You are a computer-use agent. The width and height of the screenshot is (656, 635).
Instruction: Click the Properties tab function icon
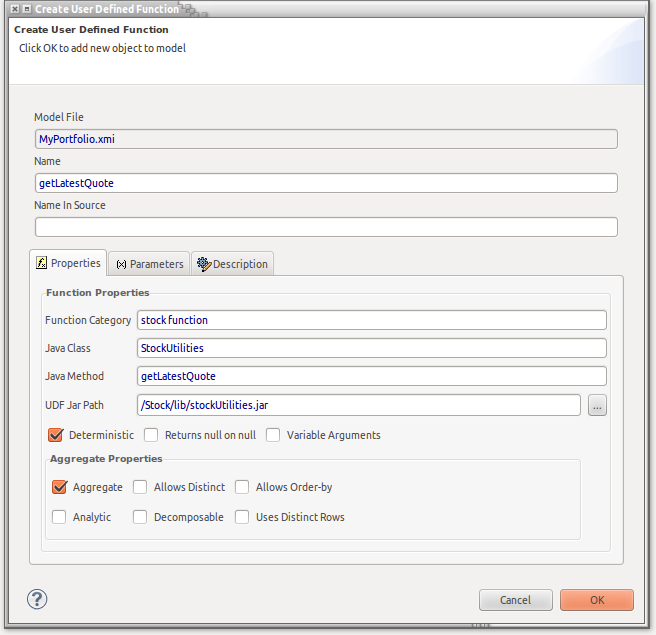[41, 263]
